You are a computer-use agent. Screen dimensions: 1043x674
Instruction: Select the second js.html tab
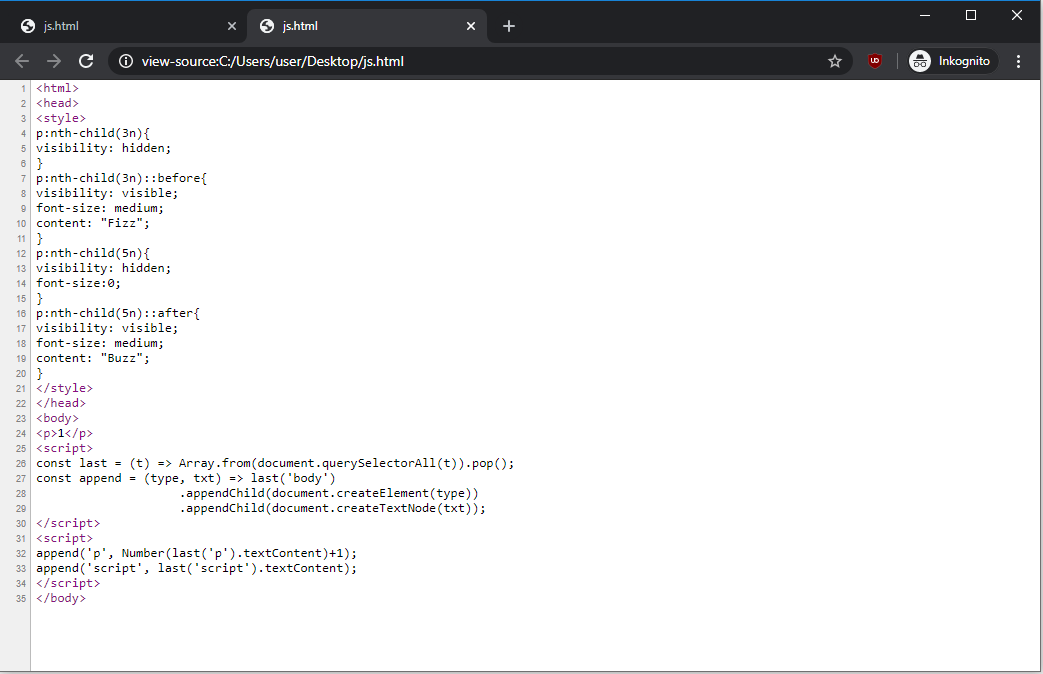tap(367, 26)
